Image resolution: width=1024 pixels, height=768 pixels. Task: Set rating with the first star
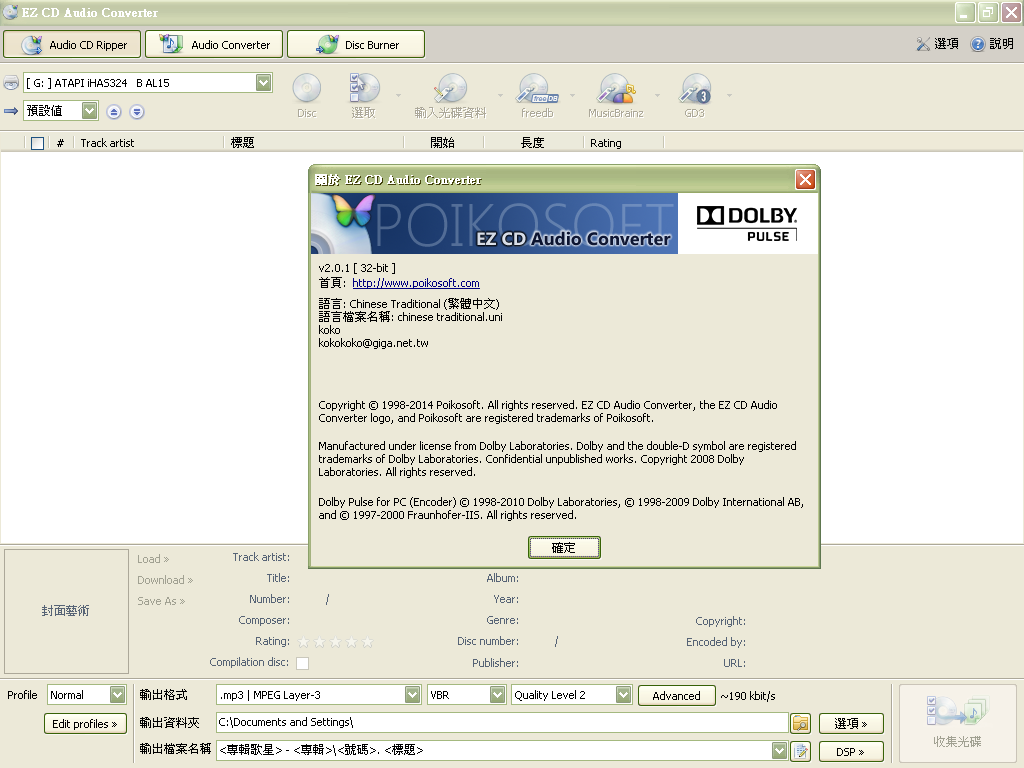point(303,642)
